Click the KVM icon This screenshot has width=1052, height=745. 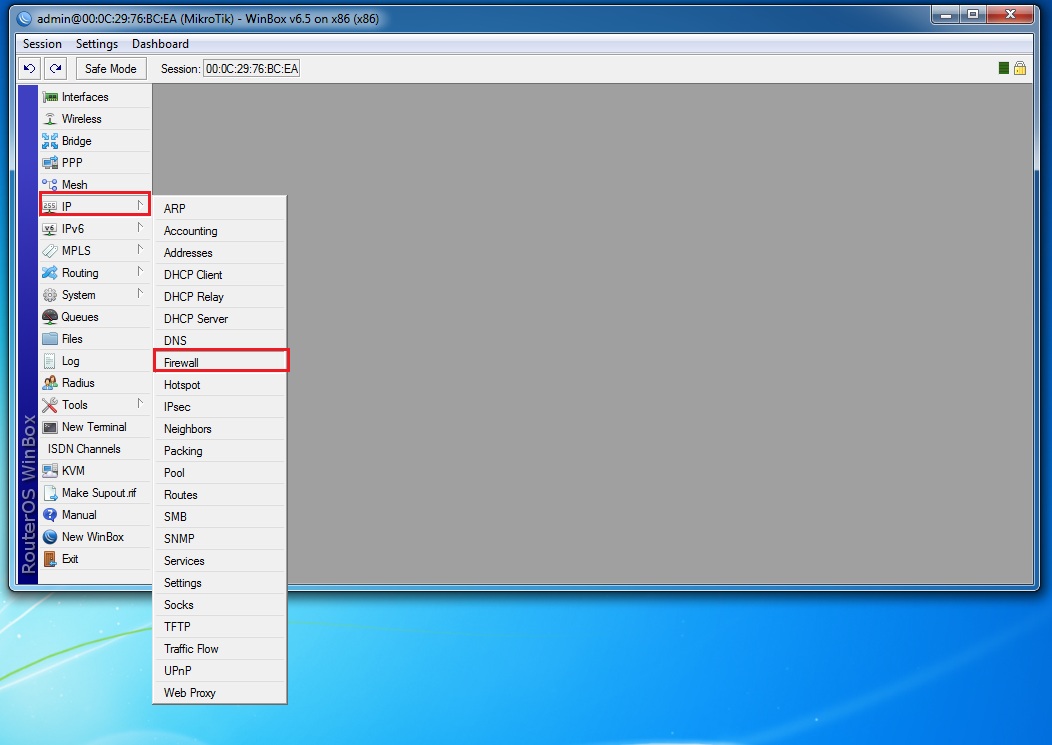pyautogui.click(x=50, y=470)
